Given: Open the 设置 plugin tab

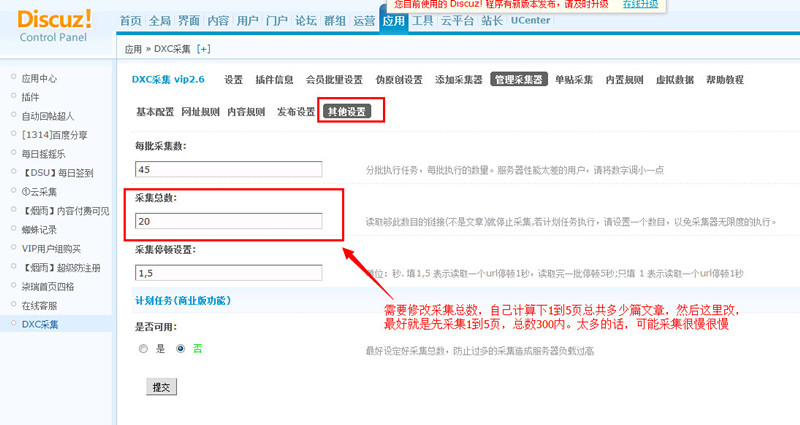Looking at the screenshot, I should click(x=234, y=80).
